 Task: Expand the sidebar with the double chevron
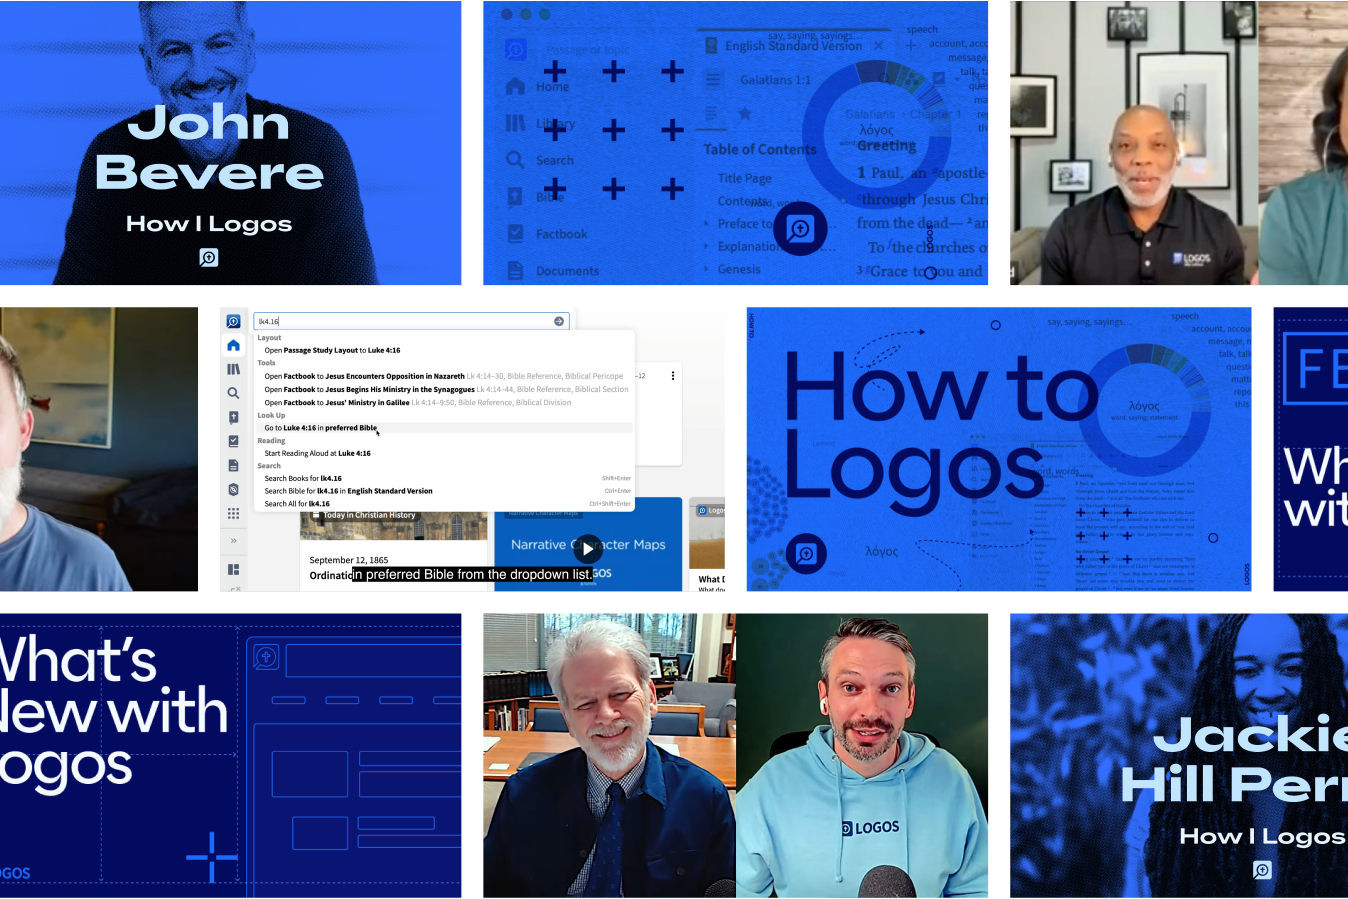pyautogui.click(x=233, y=541)
